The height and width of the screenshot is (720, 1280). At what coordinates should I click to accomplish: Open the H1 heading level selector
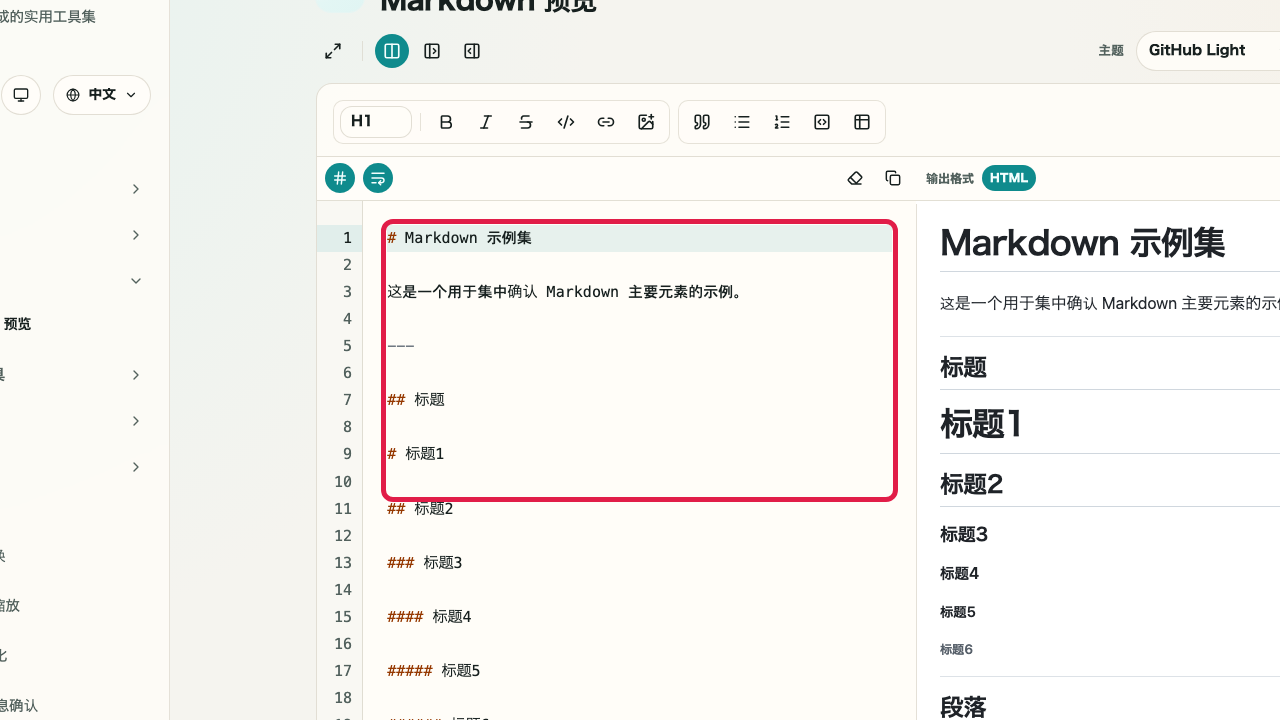[376, 122]
